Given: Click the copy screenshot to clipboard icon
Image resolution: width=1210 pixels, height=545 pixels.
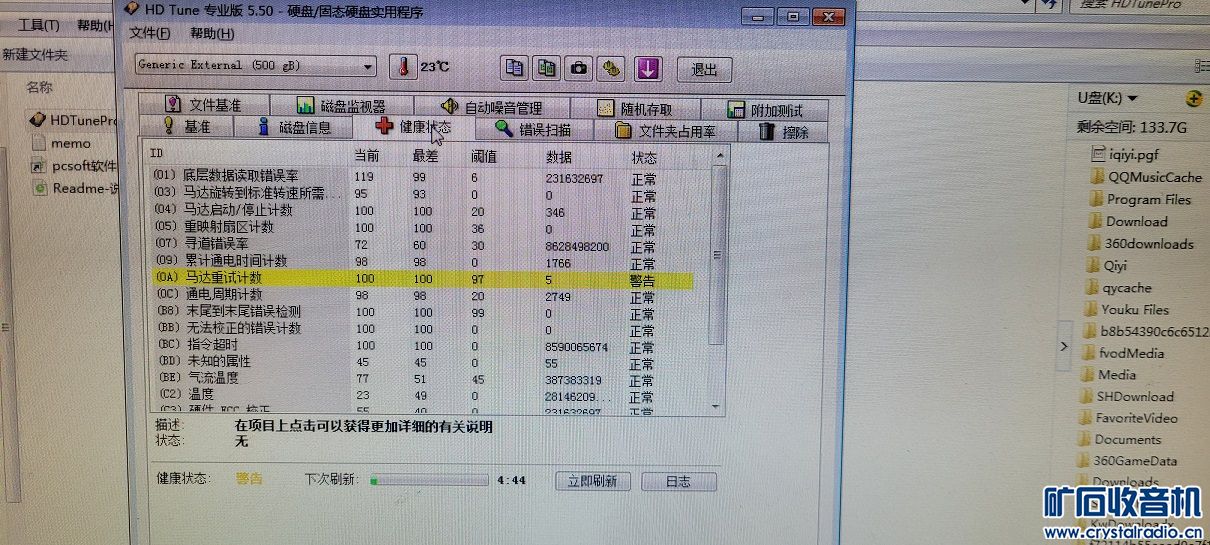Looking at the screenshot, I should coord(546,68).
